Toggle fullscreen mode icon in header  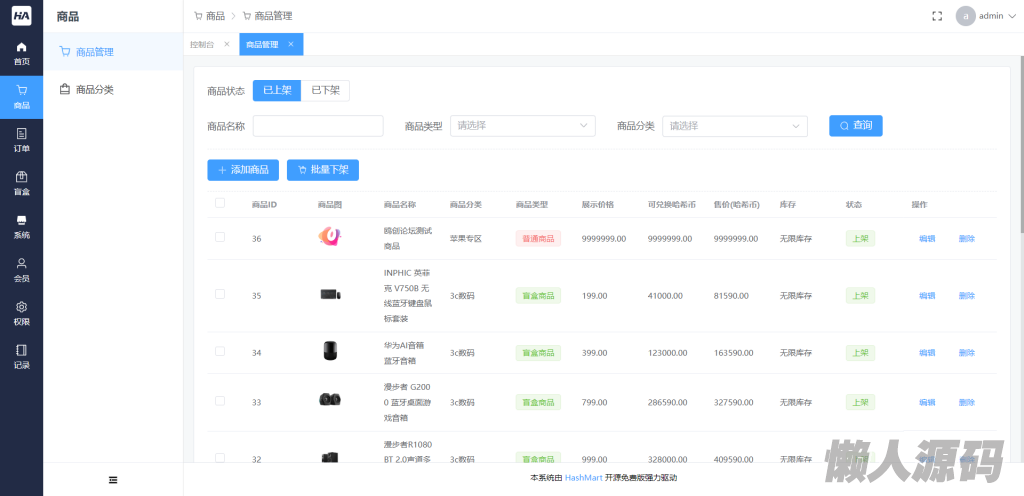point(937,16)
